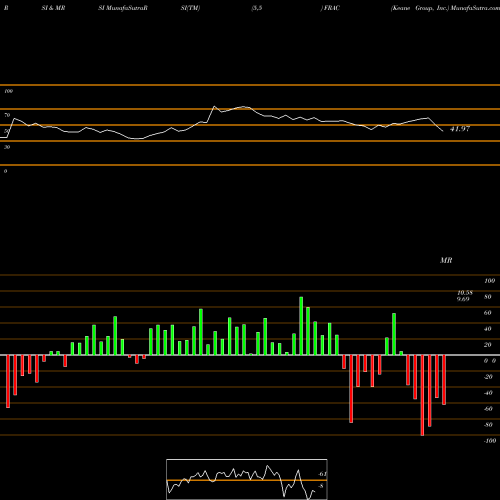Click the -20 label on MR scale
Image resolution: width=500 pixels, height=500 pixels.
[488, 377]
